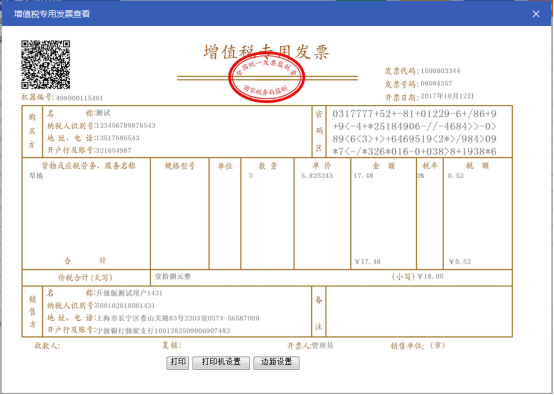The height and width of the screenshot is (395, 554).
Task: Open 打印机设置 printer settings
Action: point(221,362)
